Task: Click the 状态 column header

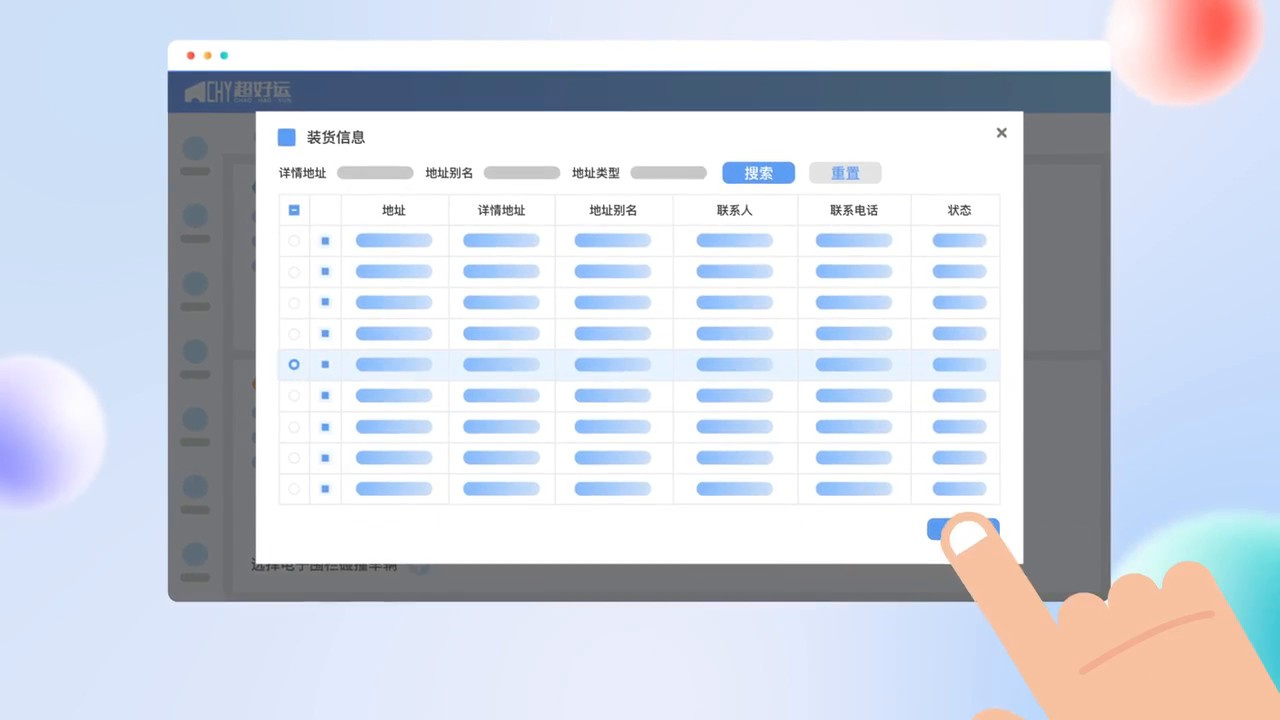Action: [959, 210]
